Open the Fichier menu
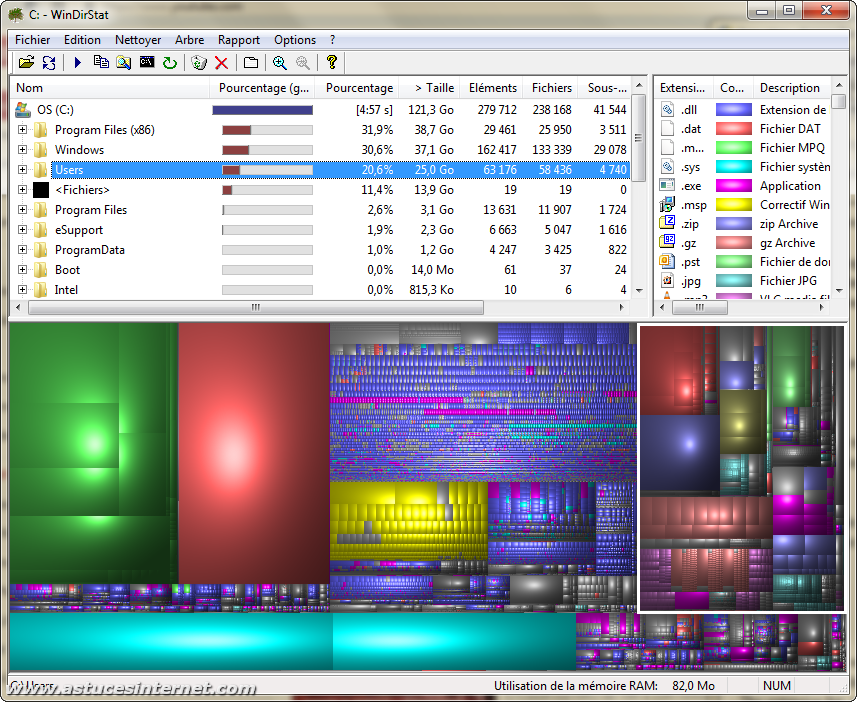 tap(32, 40)
